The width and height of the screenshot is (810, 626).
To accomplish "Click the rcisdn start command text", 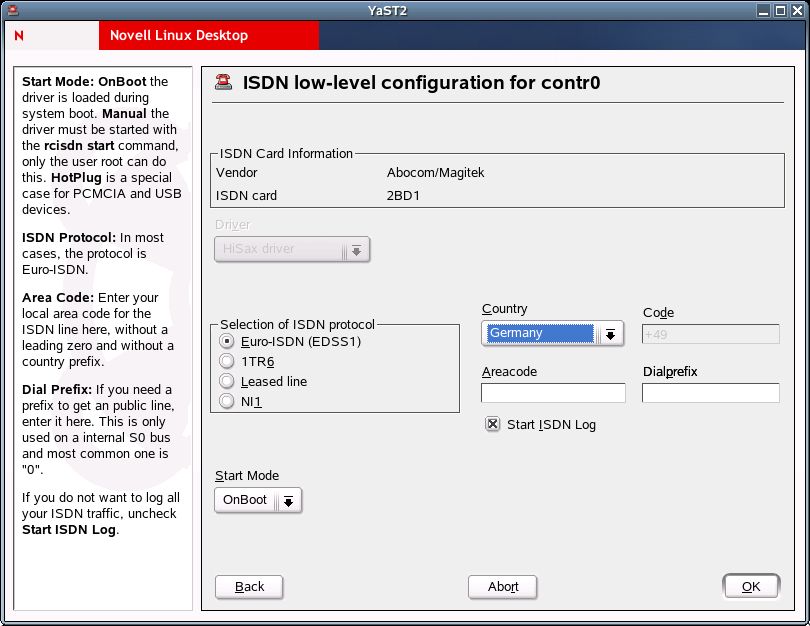I will pyautogui.click(x=79, y=146).
